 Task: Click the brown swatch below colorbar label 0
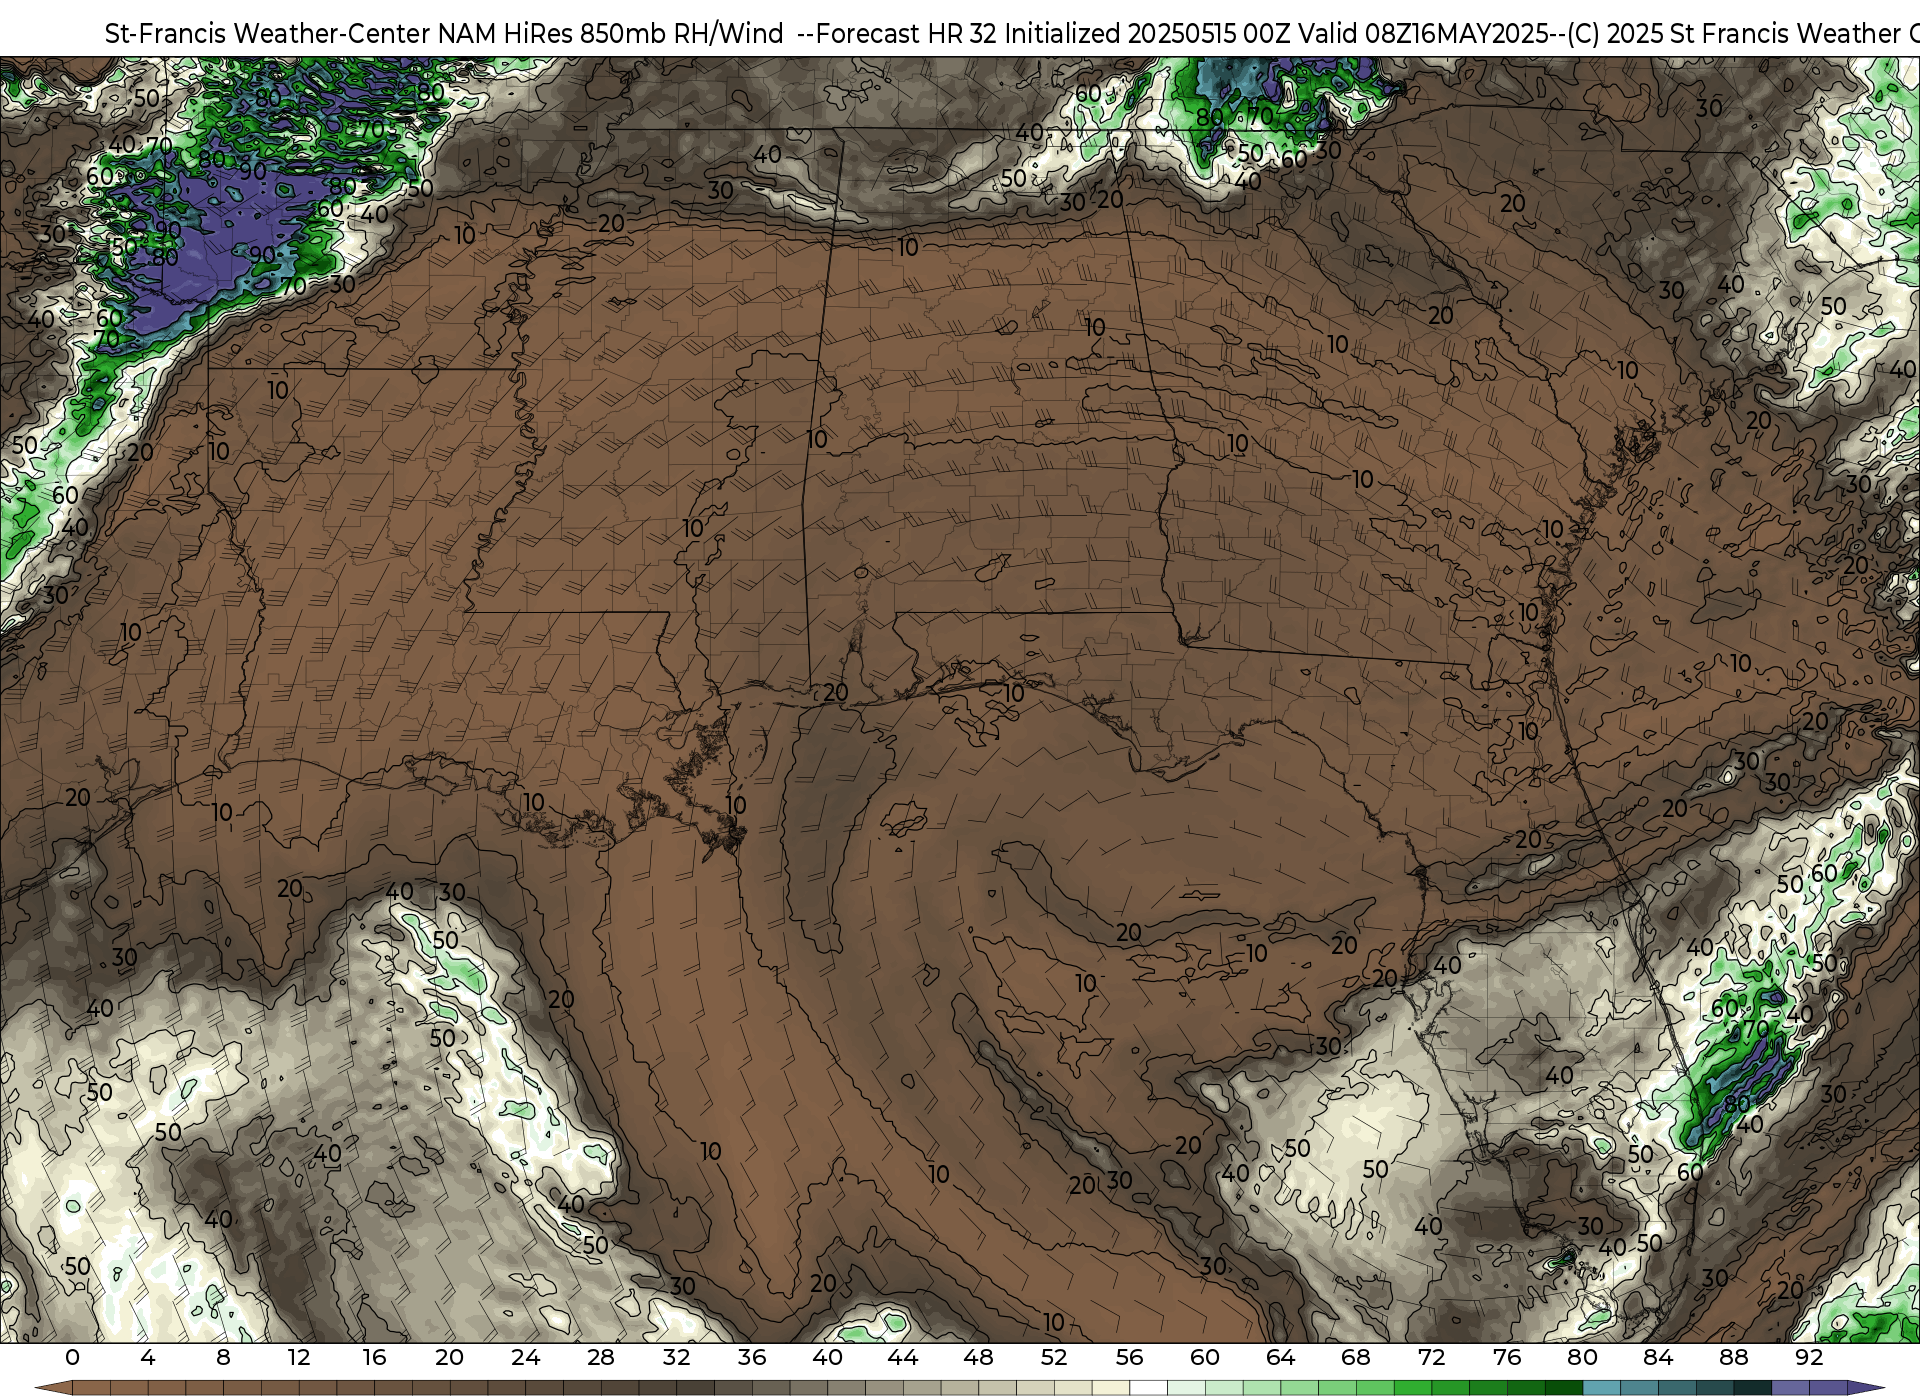tap(91, 1388)
